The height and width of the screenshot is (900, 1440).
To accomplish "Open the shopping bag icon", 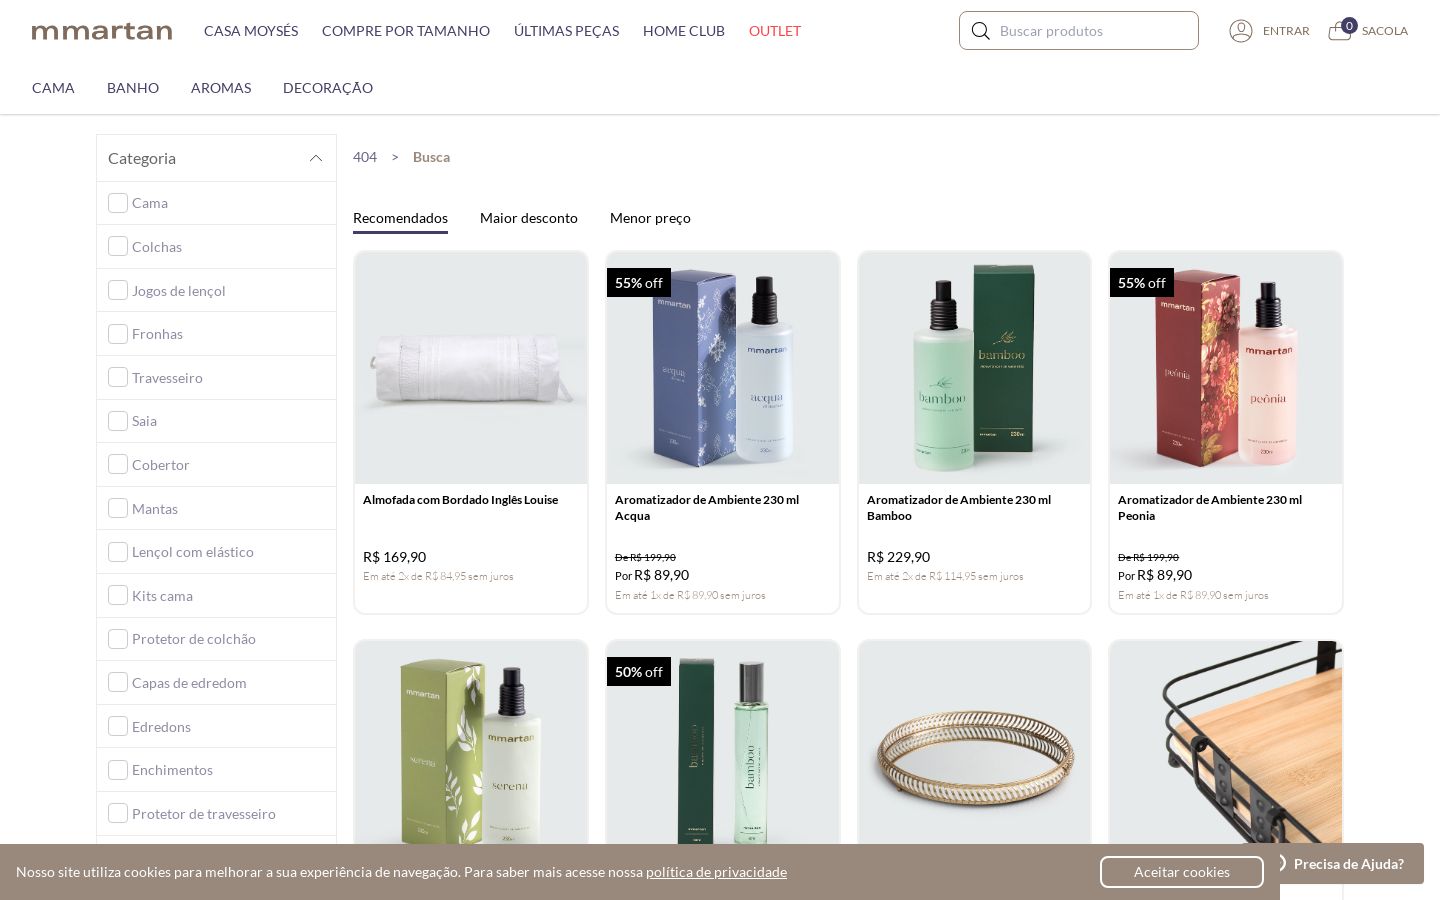I will (1339, 32).
